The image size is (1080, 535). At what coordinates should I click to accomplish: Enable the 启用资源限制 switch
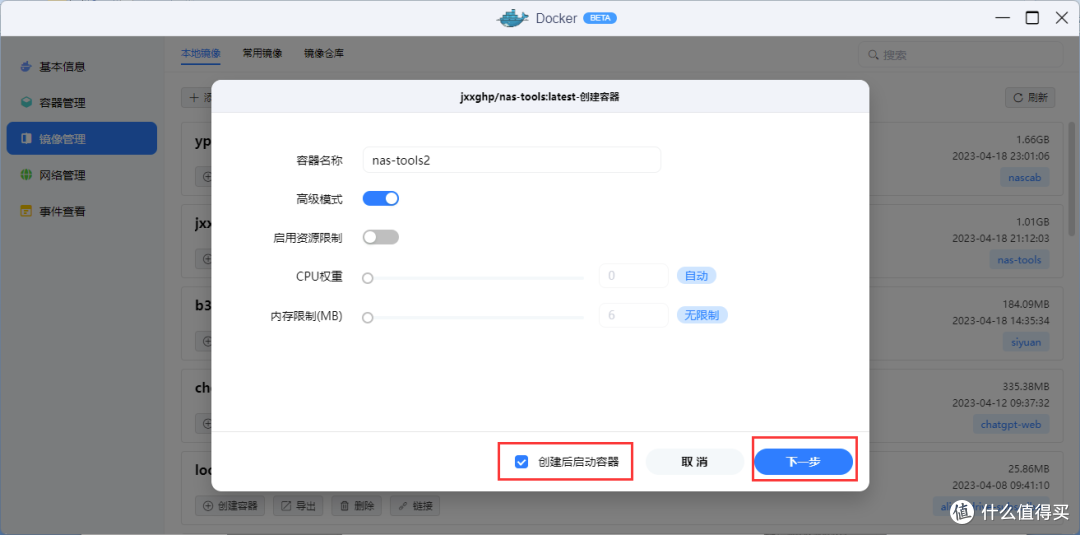click(x=381, y=237)
